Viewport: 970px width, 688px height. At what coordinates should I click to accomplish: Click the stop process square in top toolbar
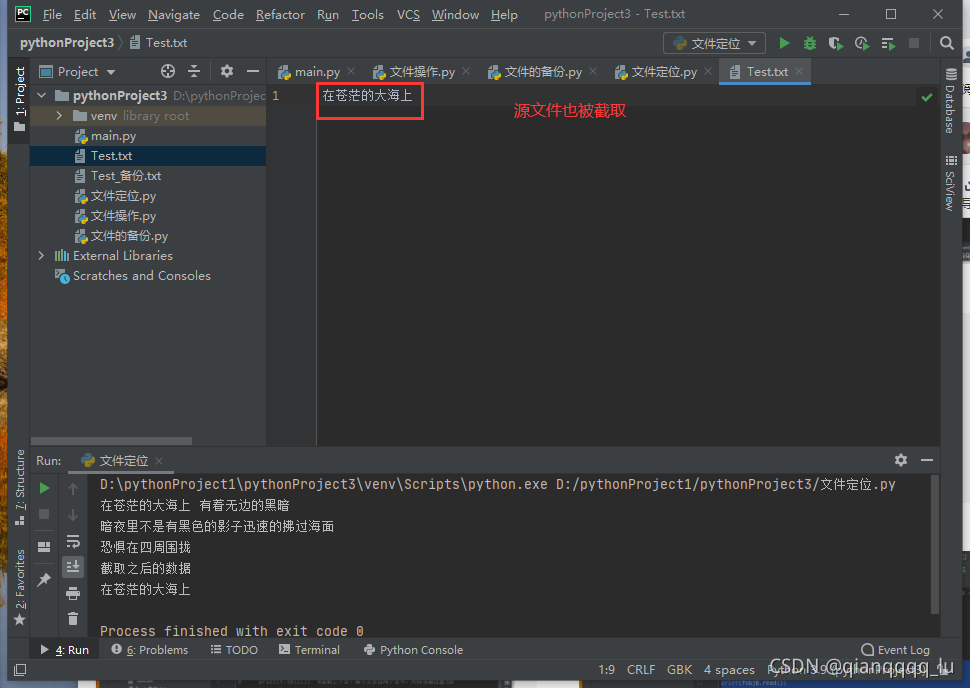(x=914, y=43)
